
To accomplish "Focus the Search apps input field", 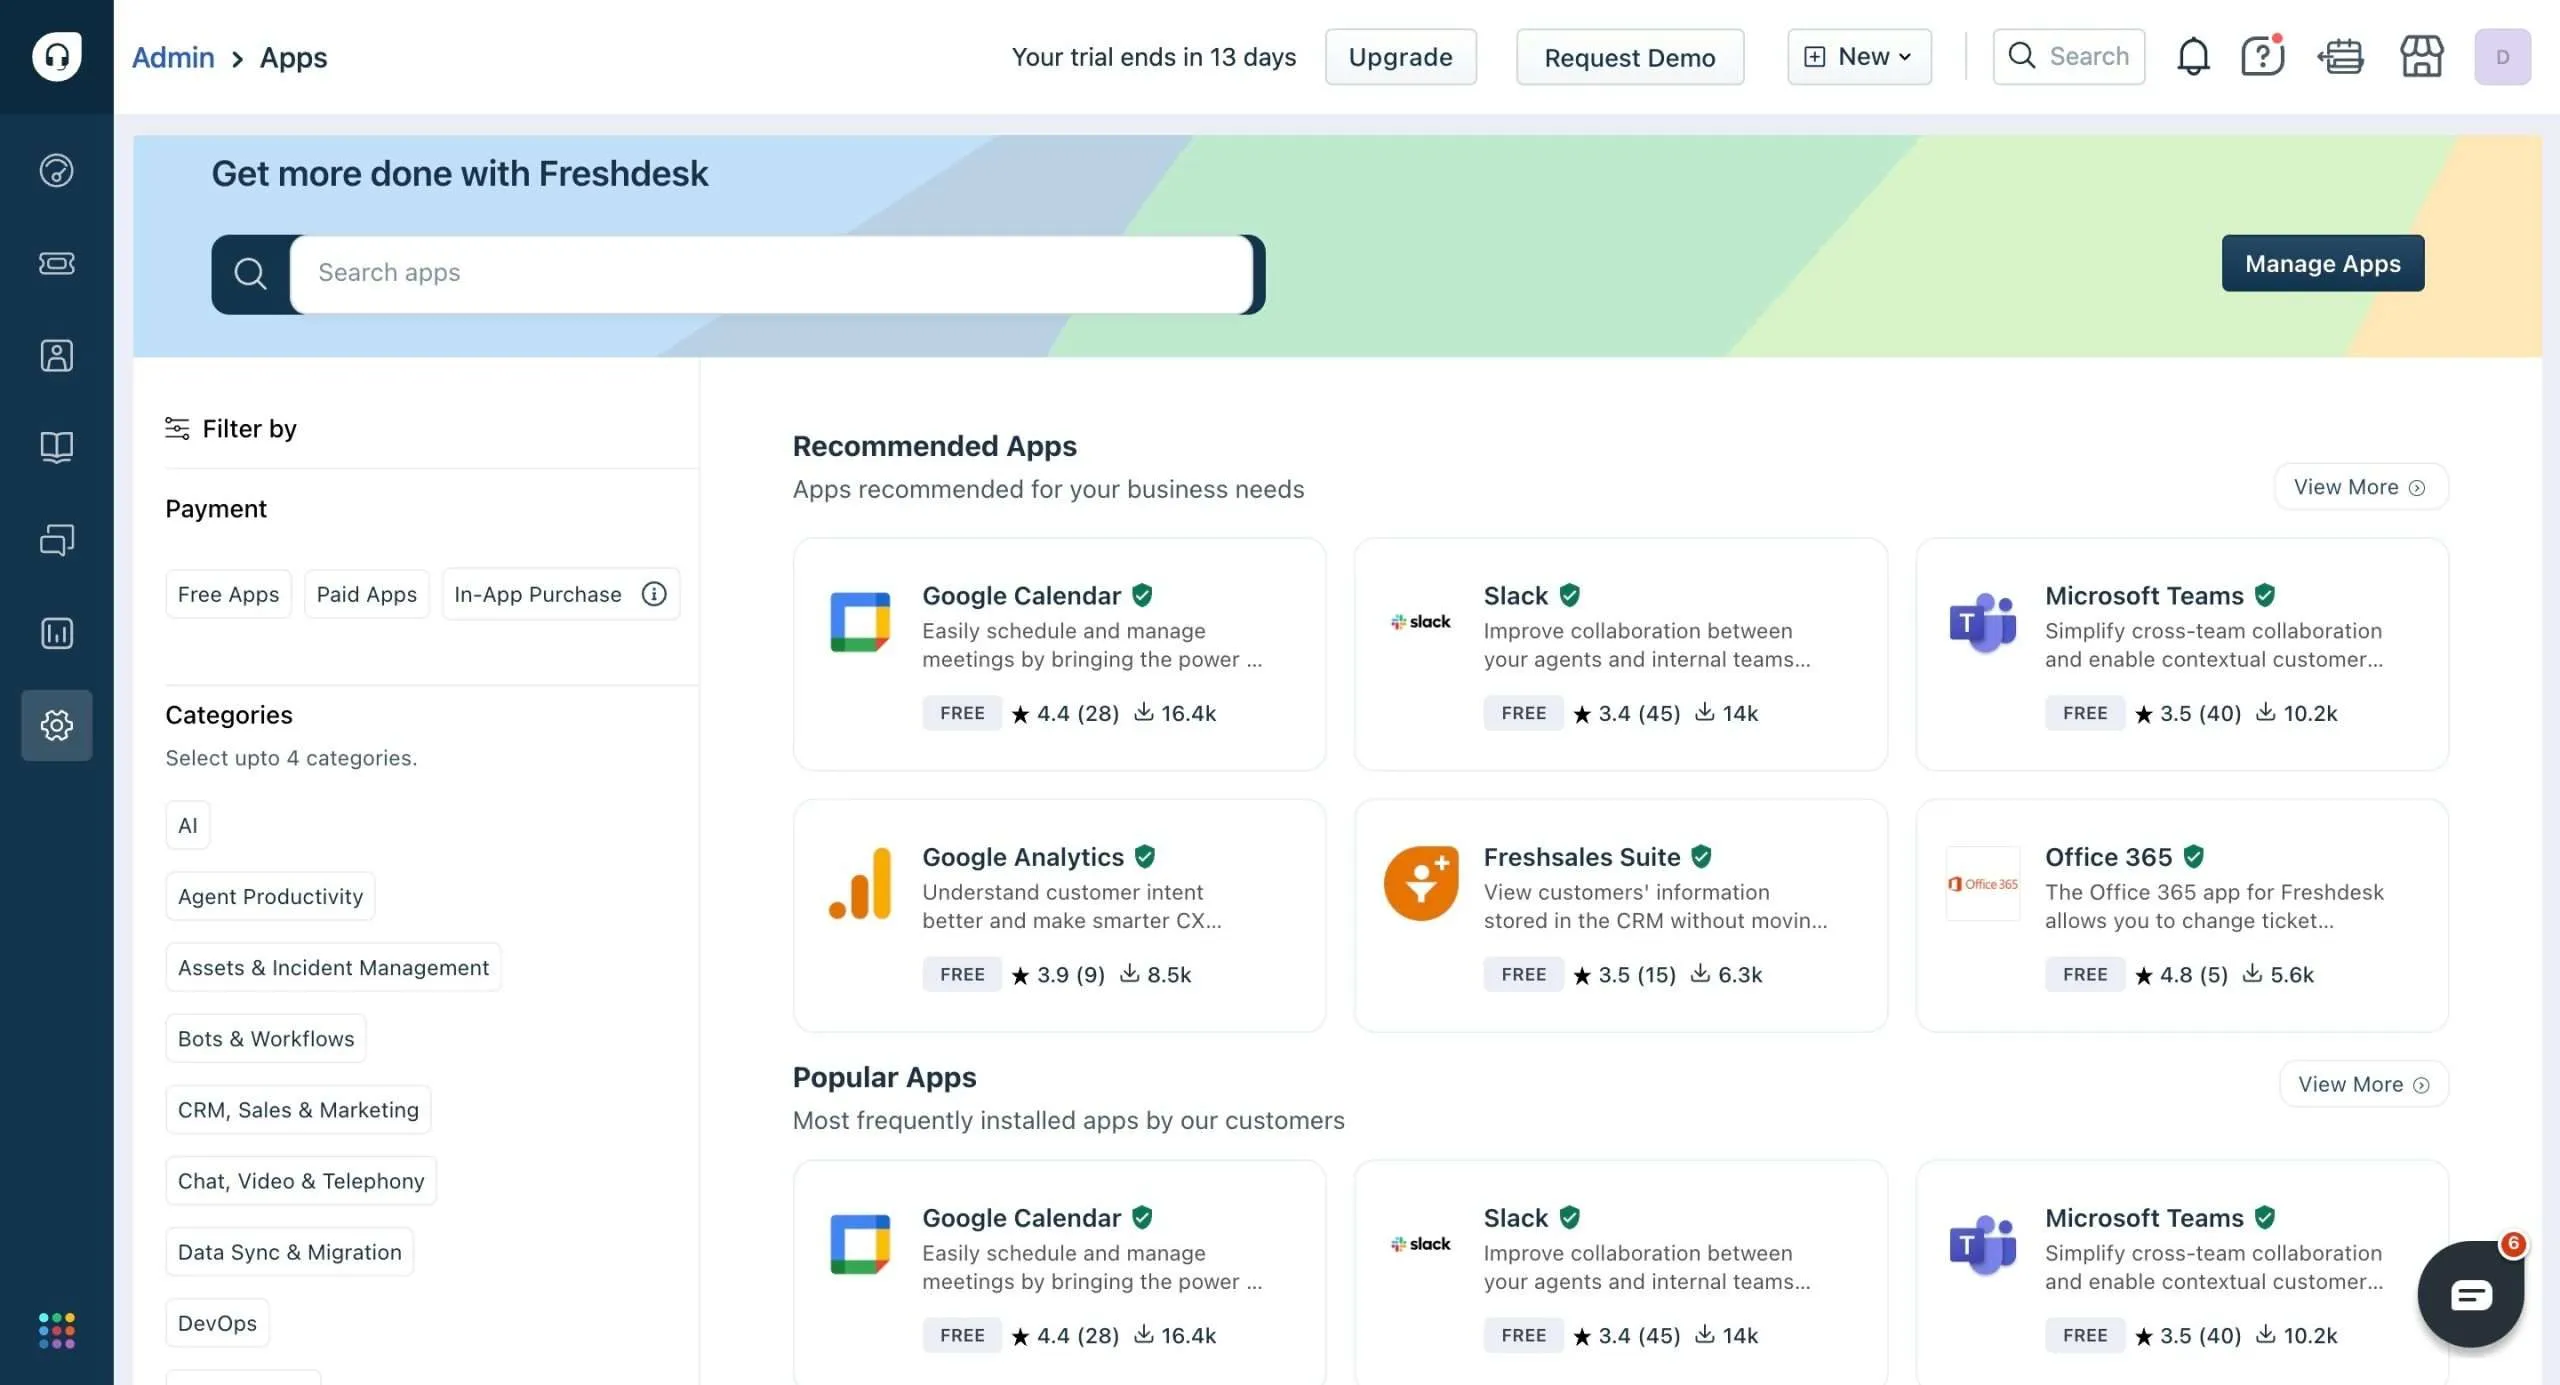I will [x=771, y=273].
